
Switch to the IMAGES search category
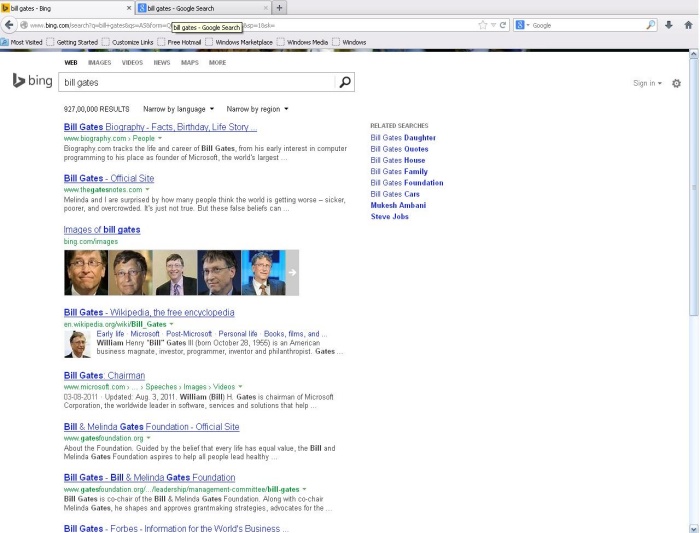pyautogui.click(x=100, y=62)
